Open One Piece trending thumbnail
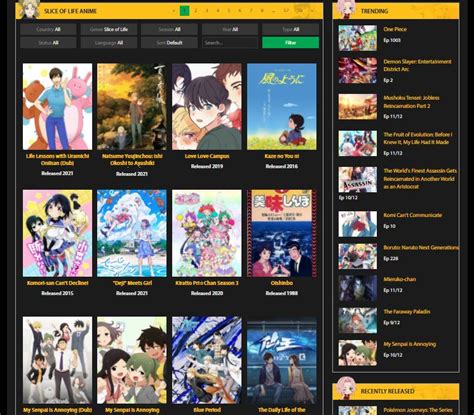The height and width of the screenshot is (415, 474). tap(358, 38)
